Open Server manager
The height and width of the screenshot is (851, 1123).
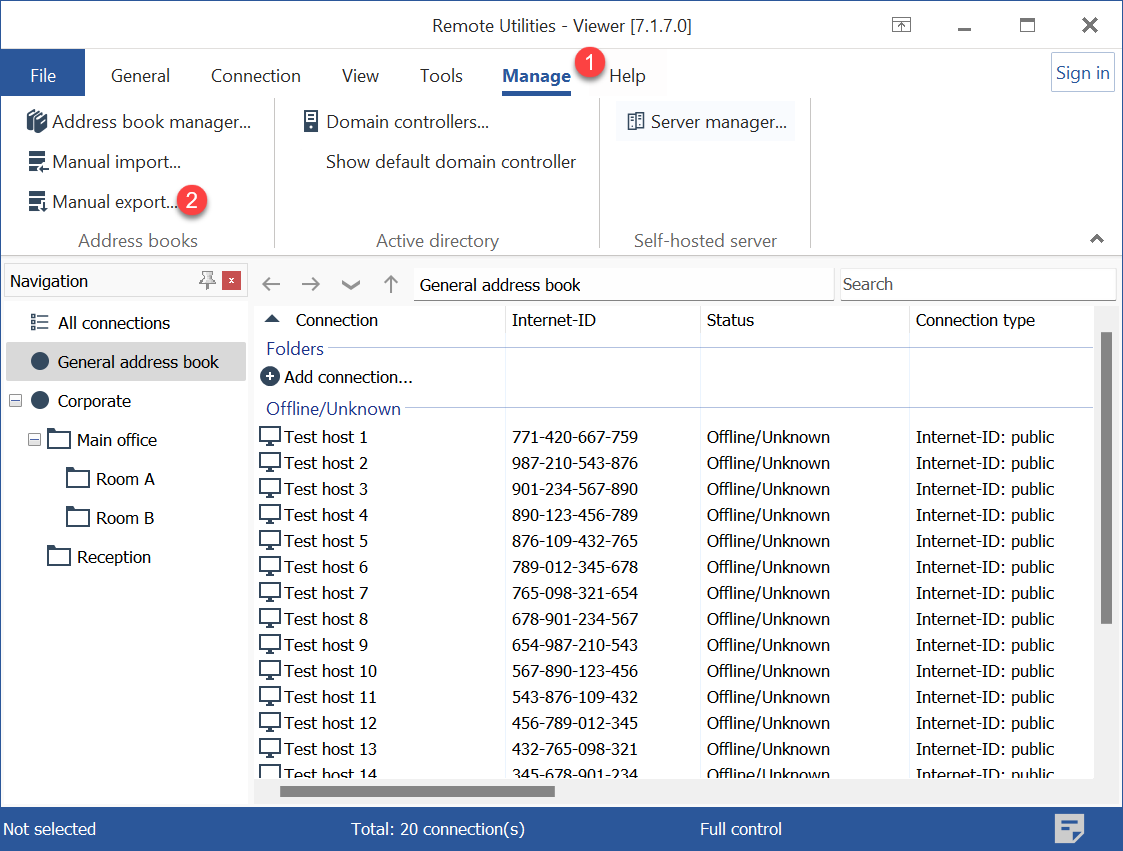(x=706, y=122)
